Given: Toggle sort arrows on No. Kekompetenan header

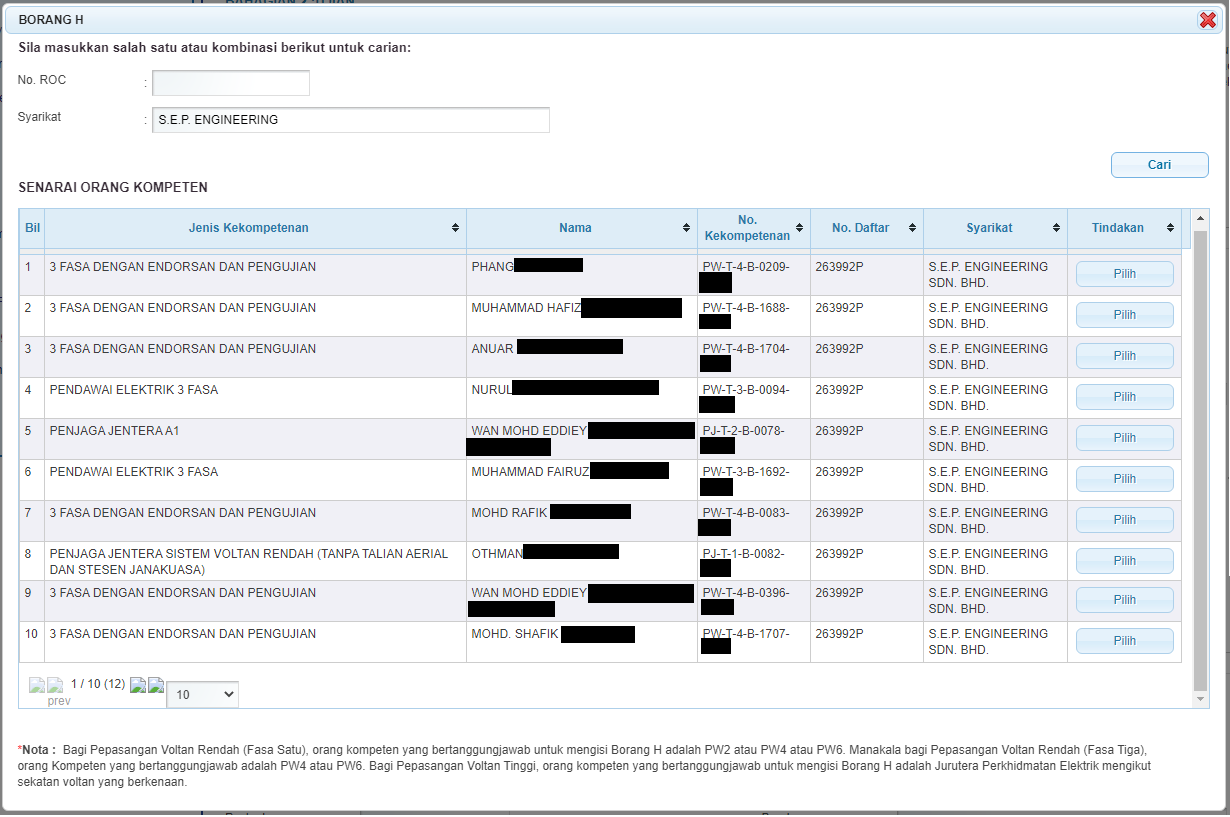Looking at the screenshot, I should tap(800, 228).
